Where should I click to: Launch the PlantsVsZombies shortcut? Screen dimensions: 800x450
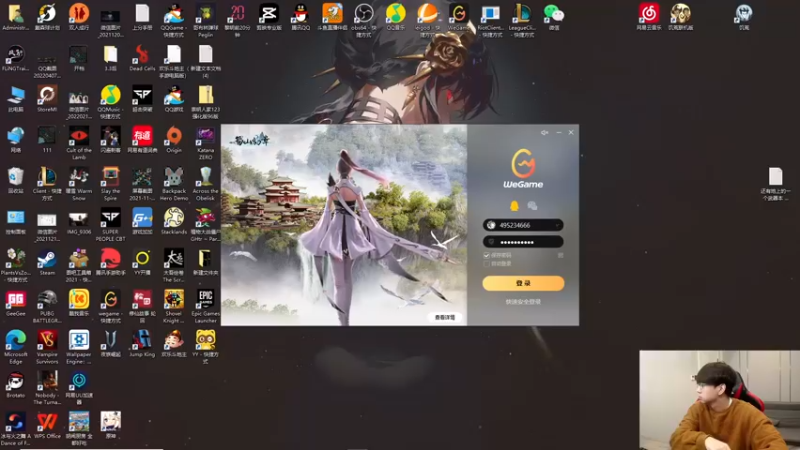(15, 265)
